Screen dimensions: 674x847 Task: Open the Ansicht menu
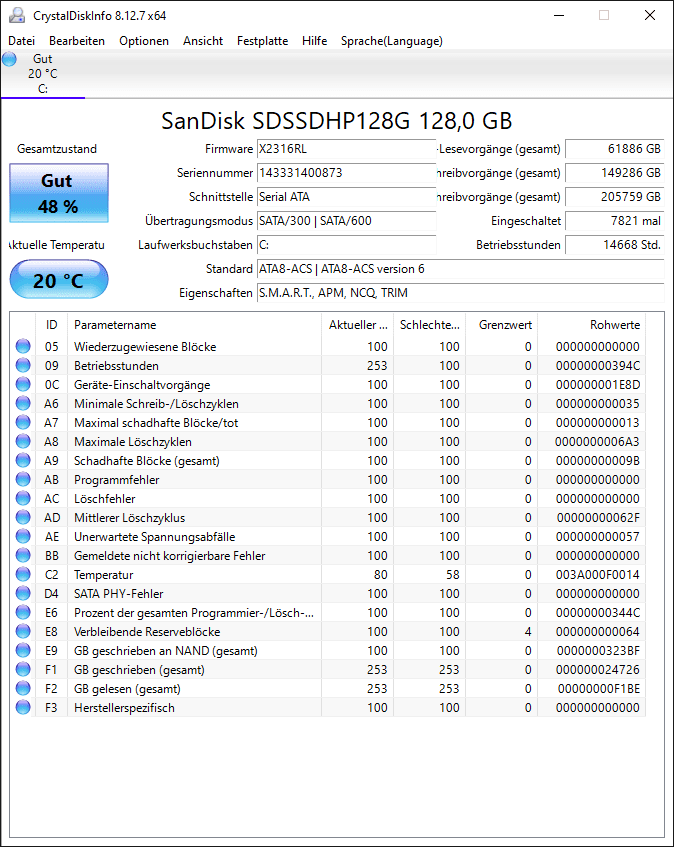(203, 41)
